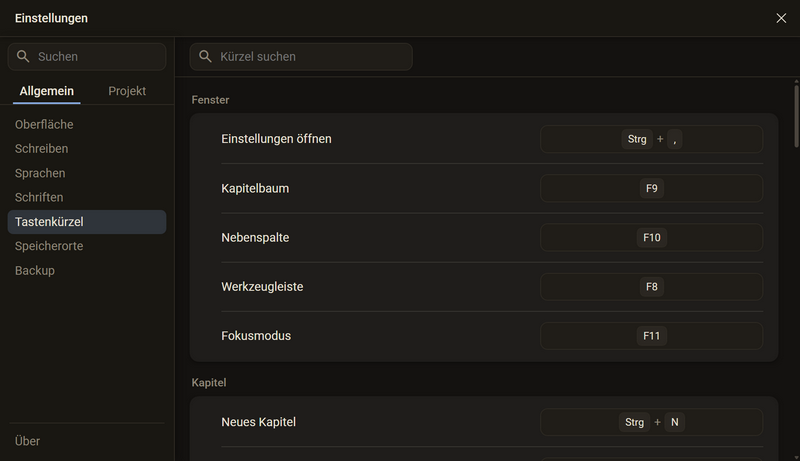Screen dimensions: 800x461
Task: Click the magnifier icon beside Kürzel suchen
Action: (x=205, y=56)
